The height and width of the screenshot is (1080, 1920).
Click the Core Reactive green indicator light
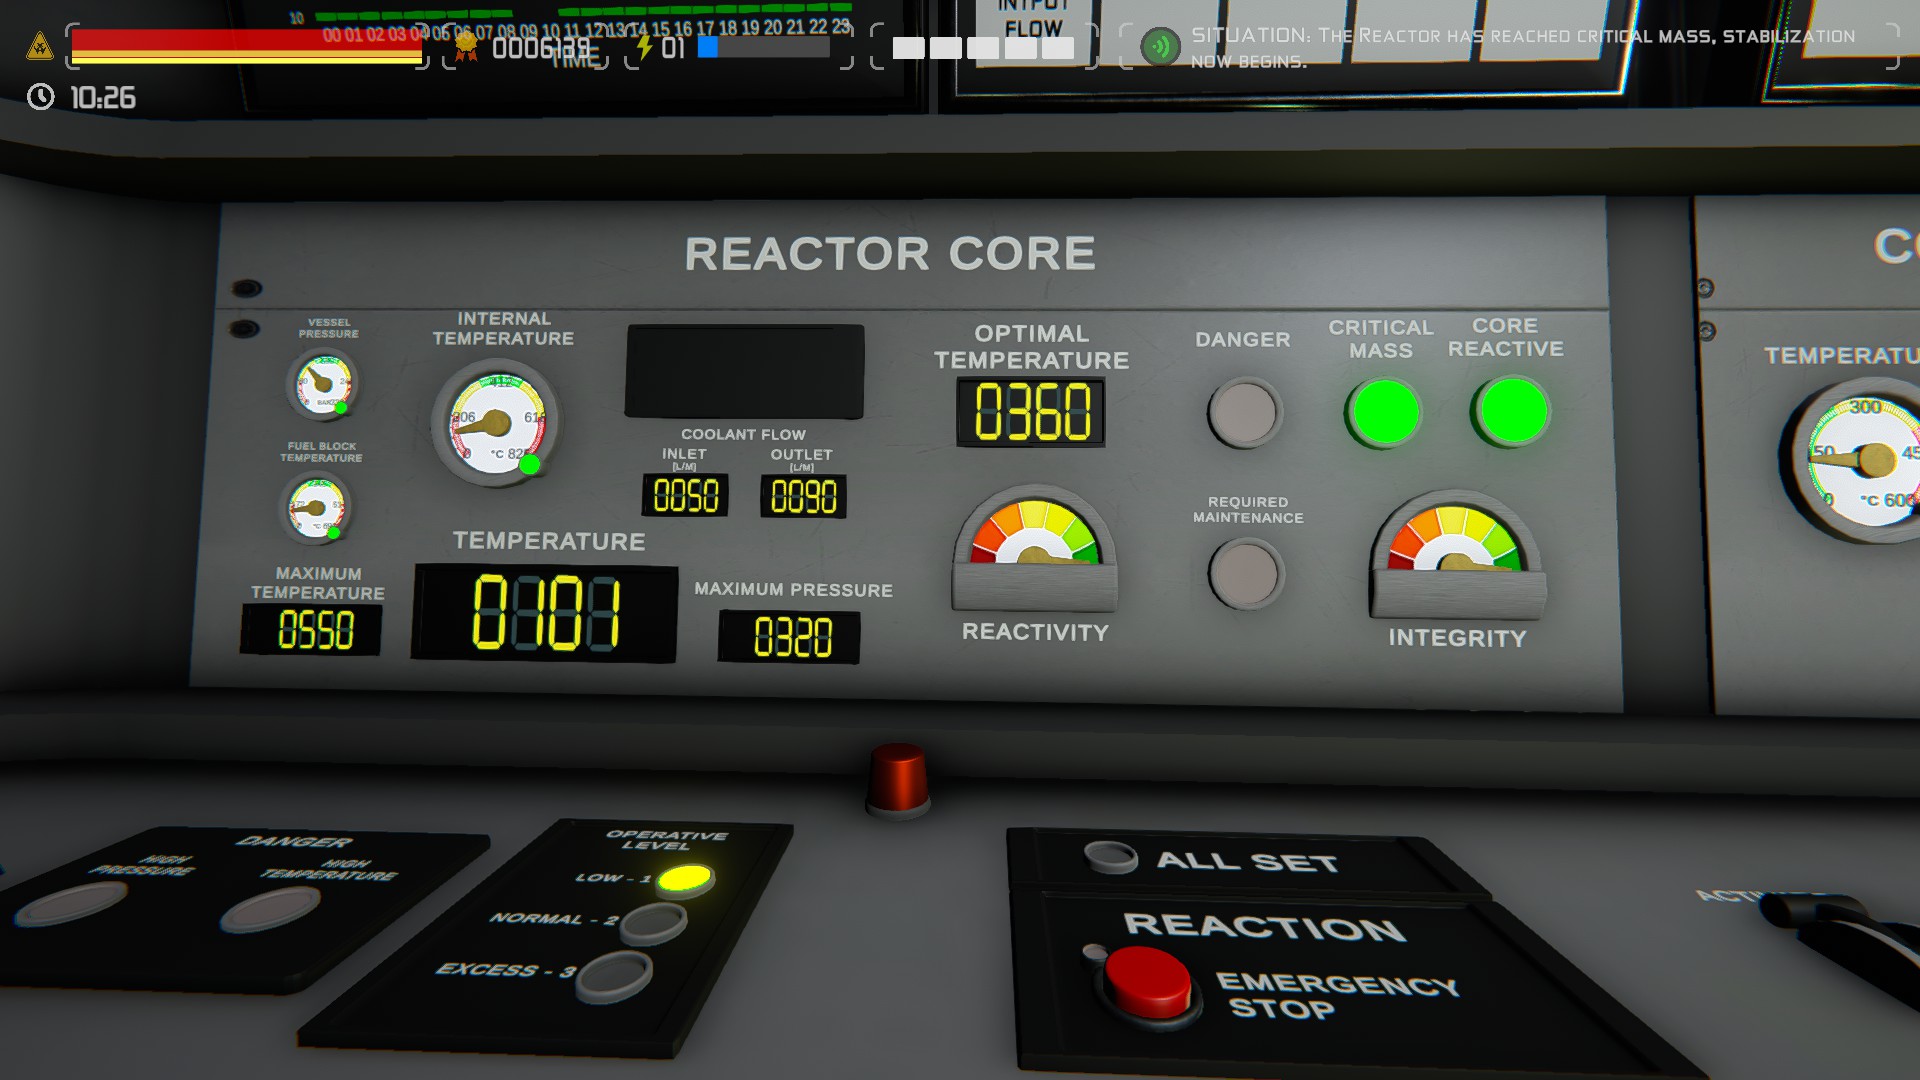click(x=1512, y=411)
